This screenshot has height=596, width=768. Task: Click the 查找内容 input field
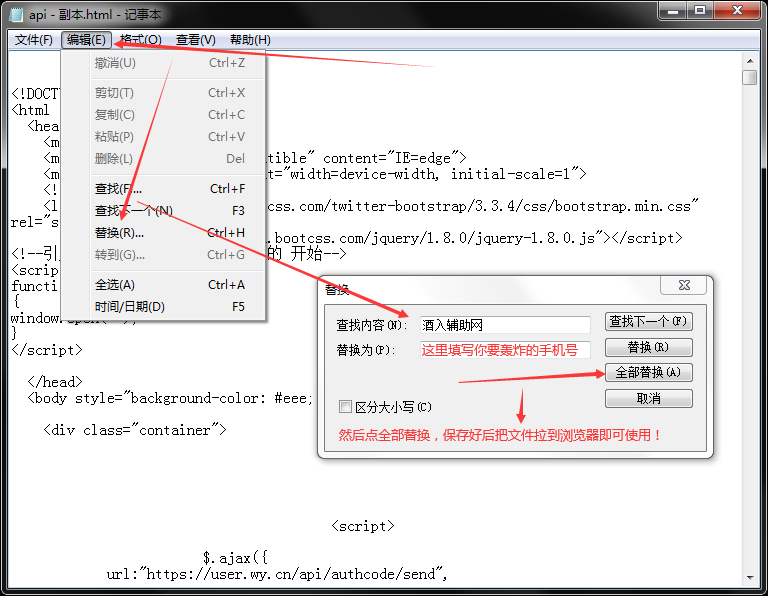tap(505, 325)
